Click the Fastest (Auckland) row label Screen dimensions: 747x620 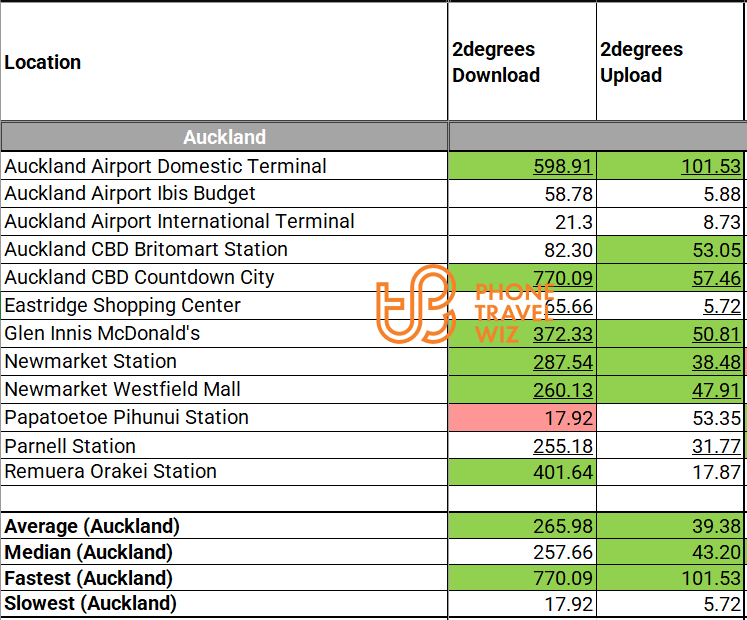coord(88,578)
